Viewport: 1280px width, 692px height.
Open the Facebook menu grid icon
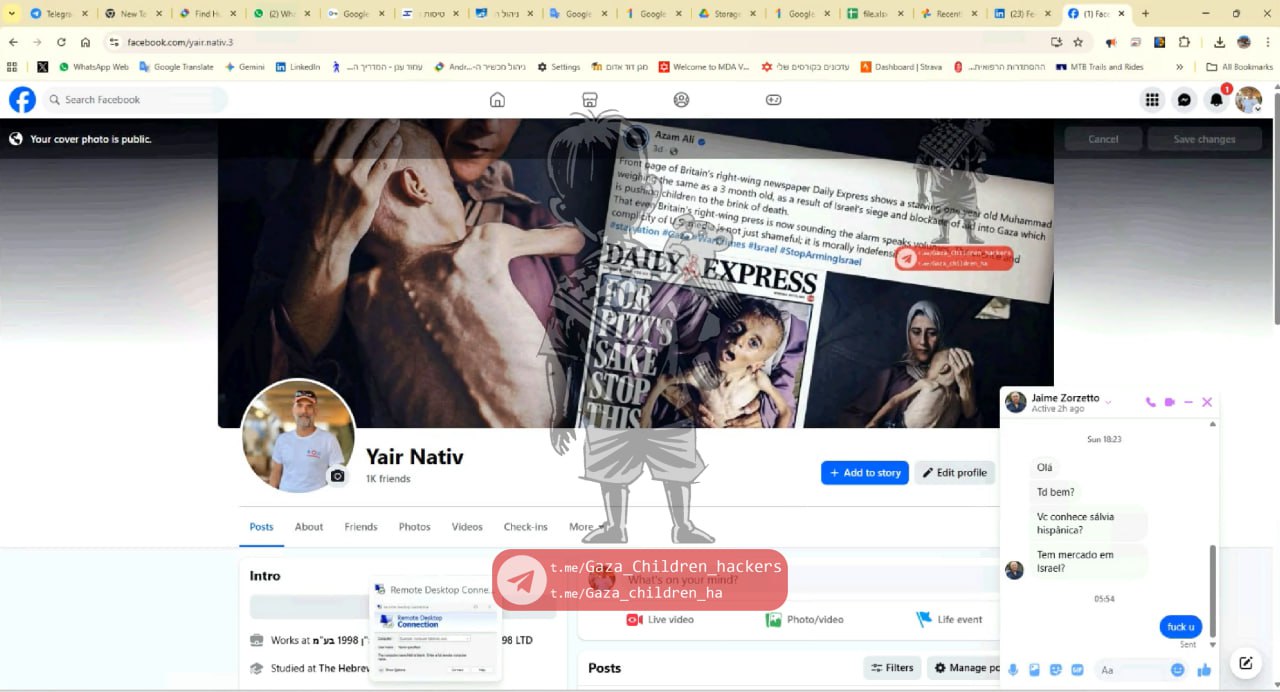pos(1152,100)
